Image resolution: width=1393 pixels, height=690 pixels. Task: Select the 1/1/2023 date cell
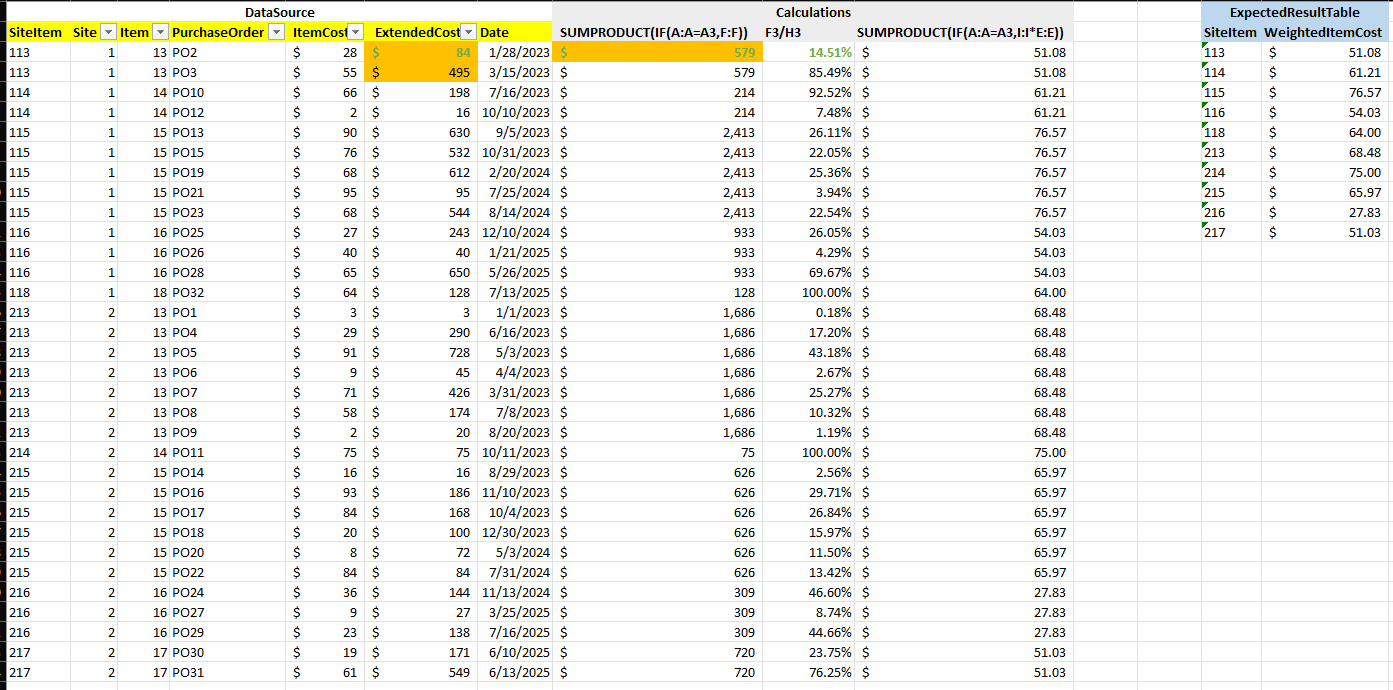[515, 312]
